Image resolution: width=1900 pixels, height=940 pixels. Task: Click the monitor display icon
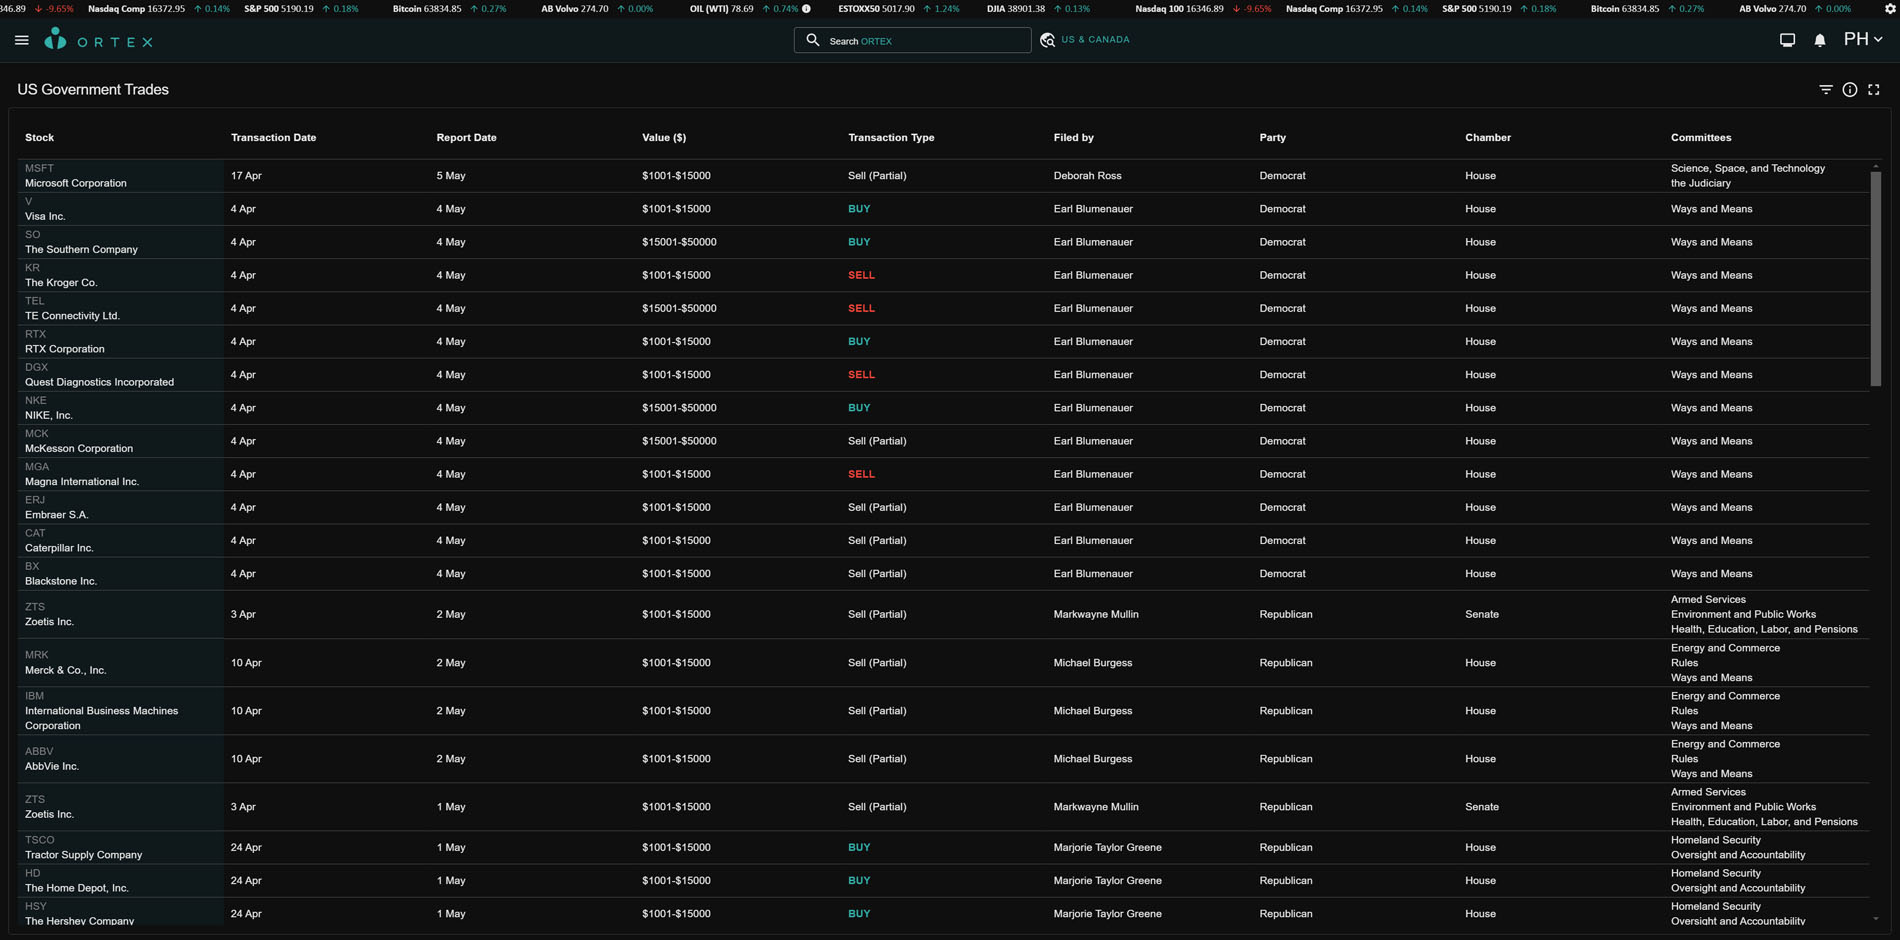click(x=1787, y=40)
